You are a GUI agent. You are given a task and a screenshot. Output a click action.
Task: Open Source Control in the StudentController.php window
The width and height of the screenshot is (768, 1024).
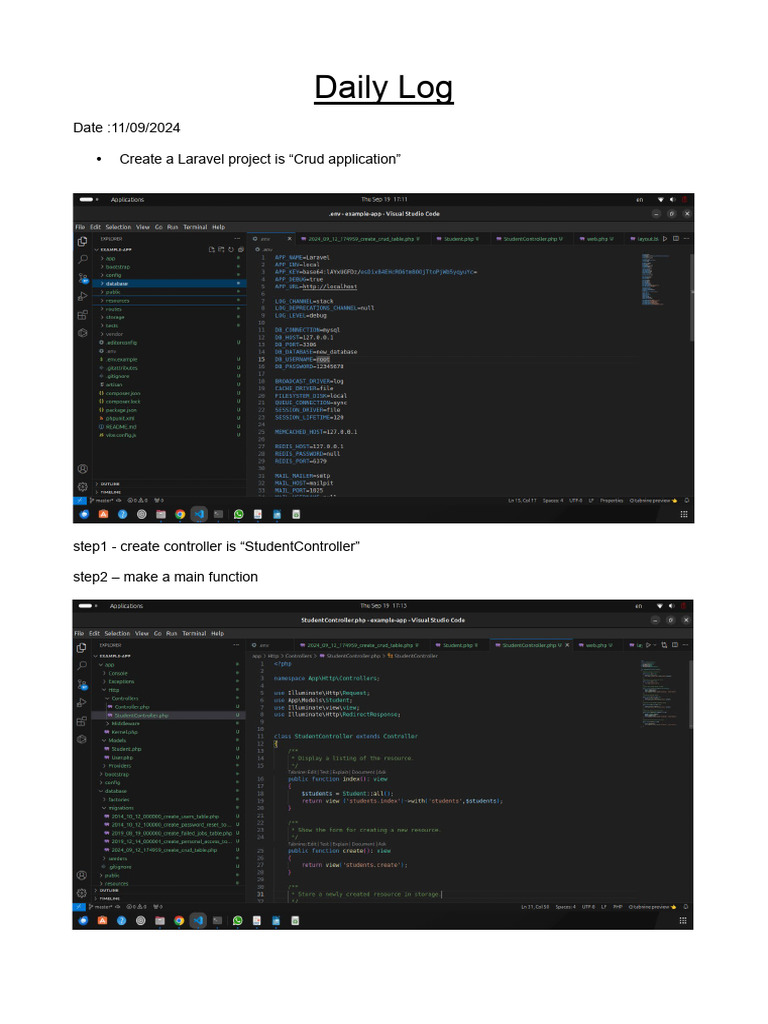82,684
